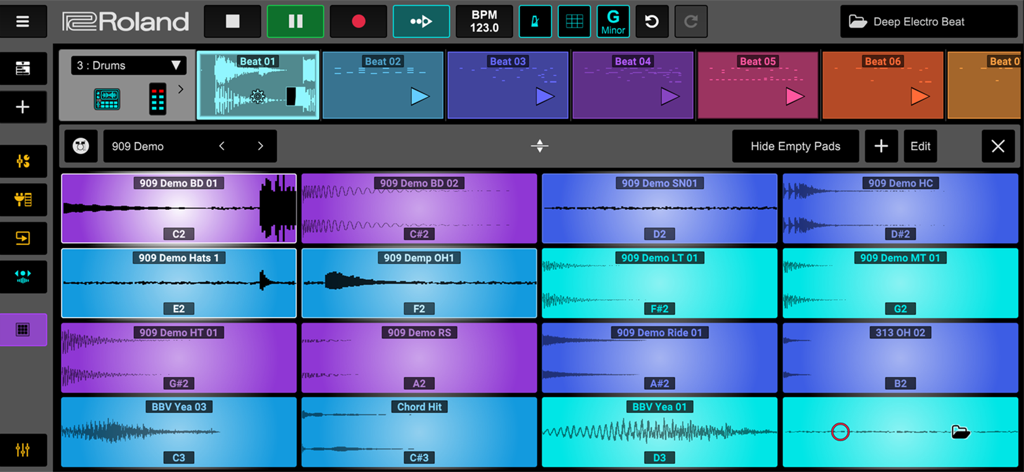Select the purple pad grid sidebar icon
This screenshot has height=472, width=1024.
click(x=23, y=330)
